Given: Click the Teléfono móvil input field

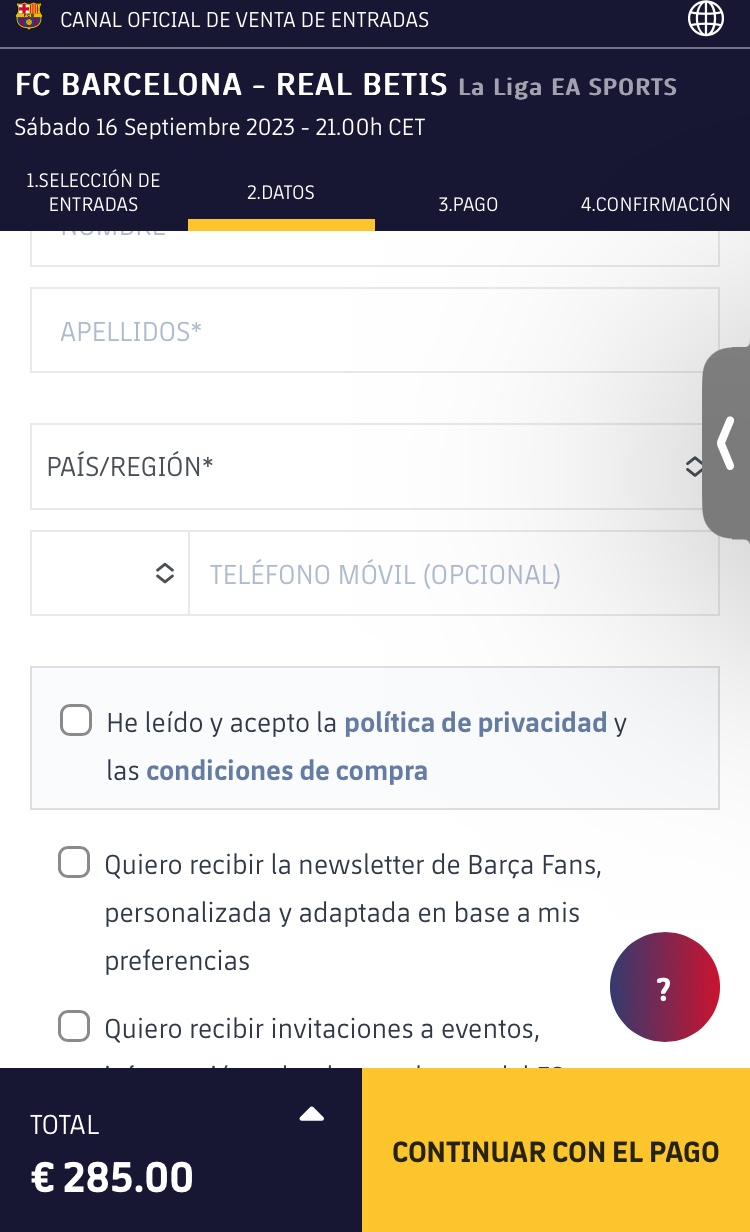Looking at the screenshot, I should coord(453,573).
